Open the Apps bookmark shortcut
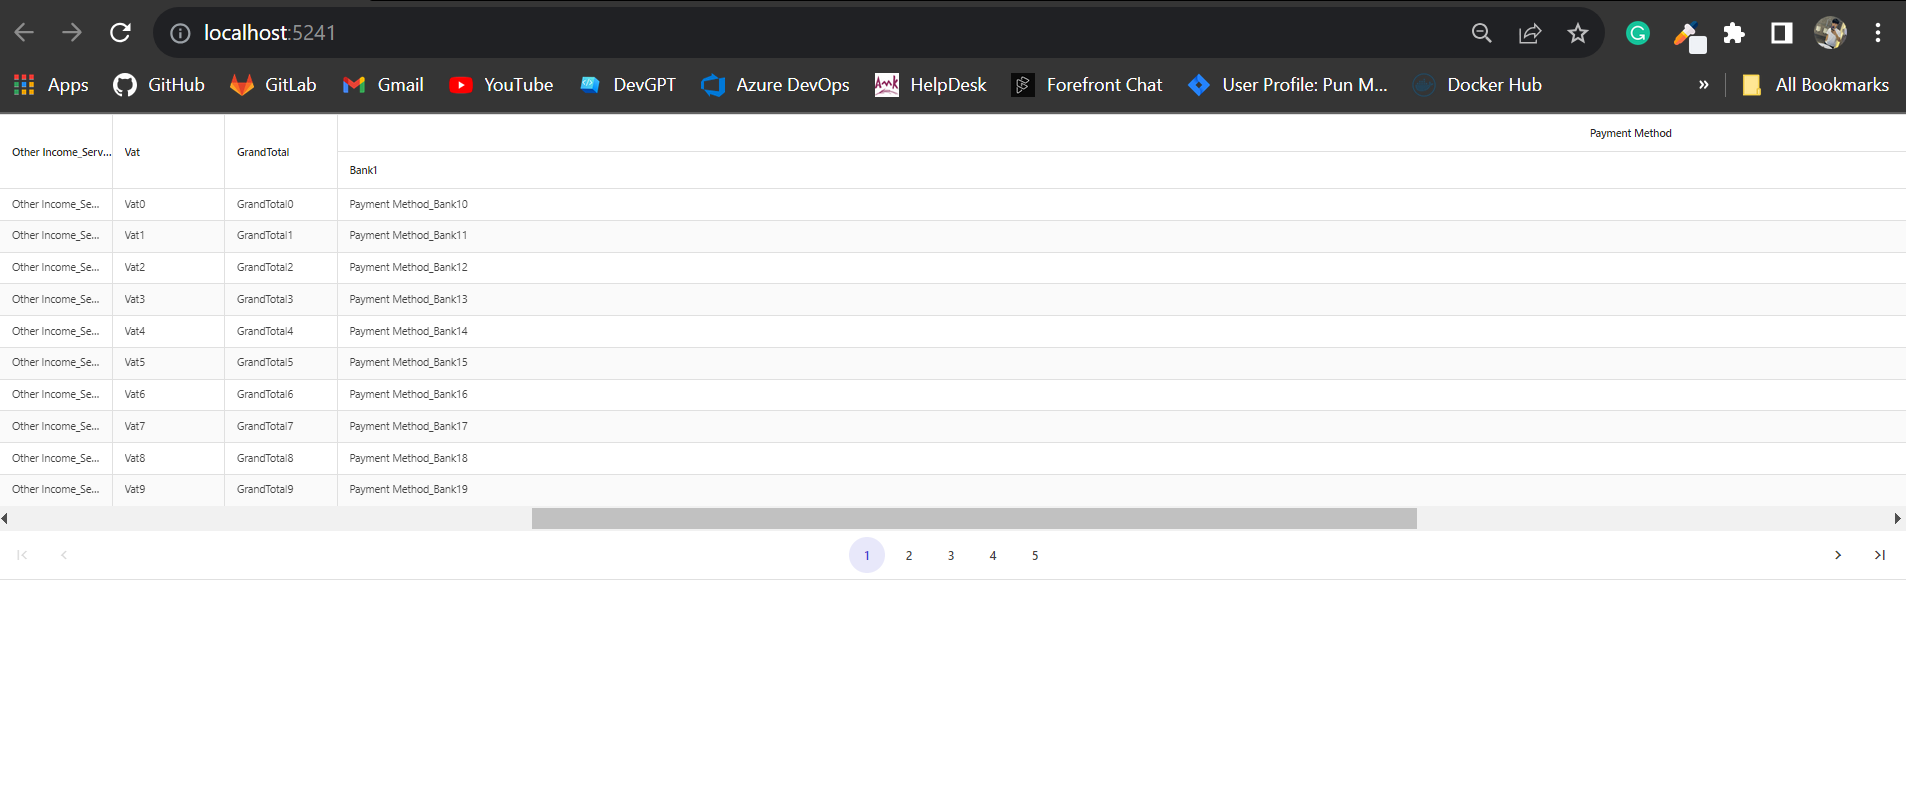Image resolution: width=1906 pixels, height=808 pixels. (51, 85)
